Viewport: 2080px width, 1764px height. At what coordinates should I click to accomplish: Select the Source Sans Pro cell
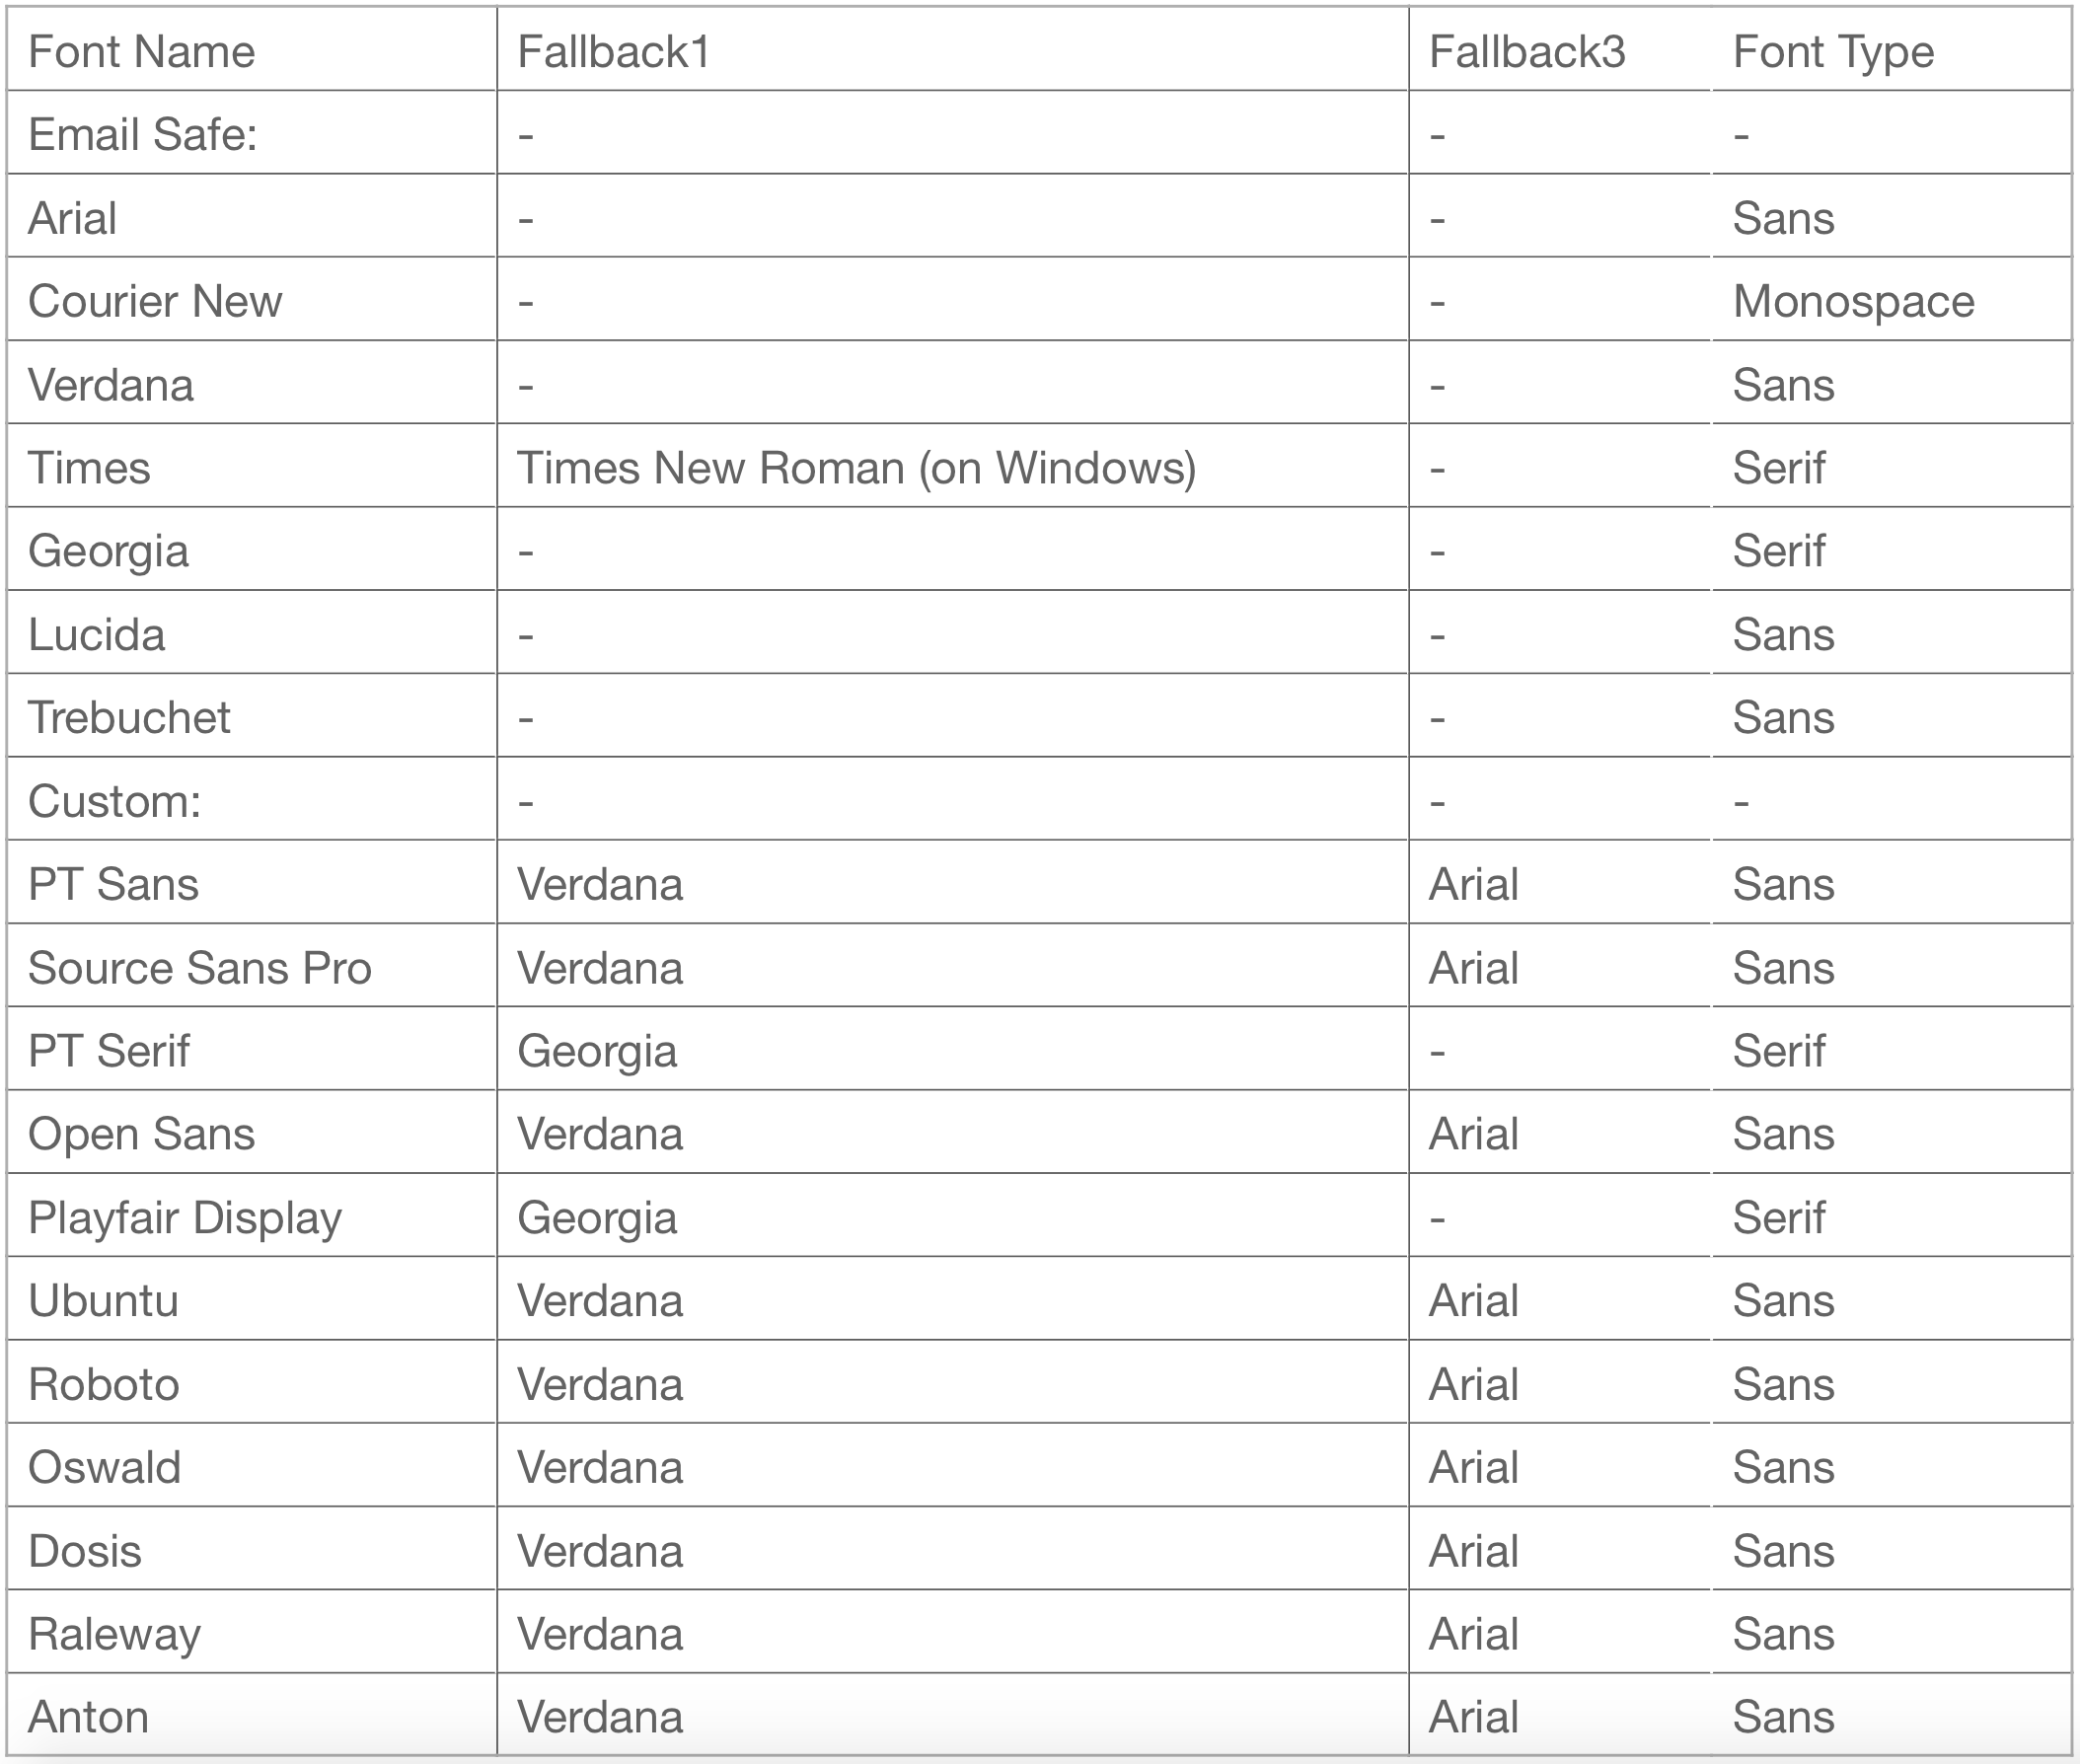click(x=200, y=968)
